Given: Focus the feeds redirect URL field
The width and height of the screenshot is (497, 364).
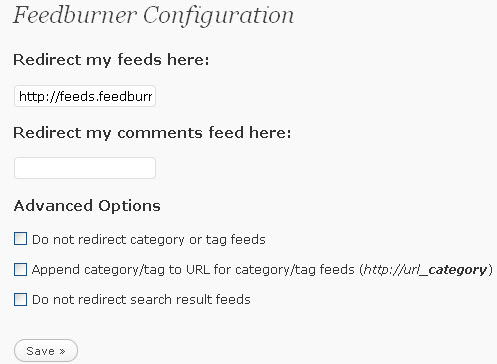Looking at the screenshot, I should tap(85, 96).
